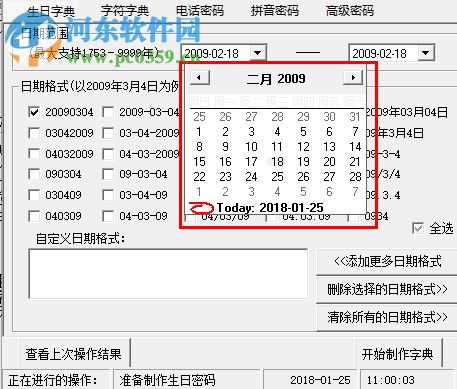Check the 040309 date format

pyautogui.click(x=34, y=216)
